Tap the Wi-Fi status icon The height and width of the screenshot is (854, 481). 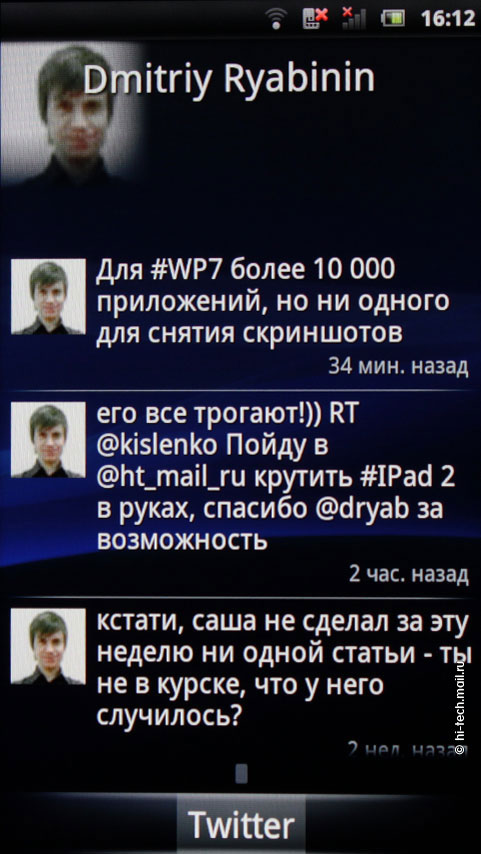pyautogui.click(x=279, y=21)
